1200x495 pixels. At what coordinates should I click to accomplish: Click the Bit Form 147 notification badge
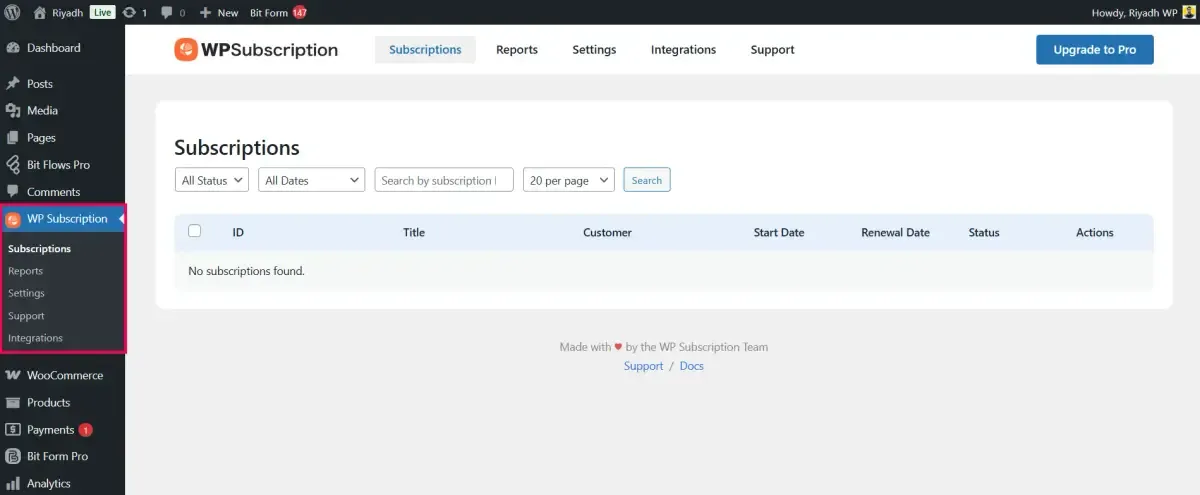[299, 12]
